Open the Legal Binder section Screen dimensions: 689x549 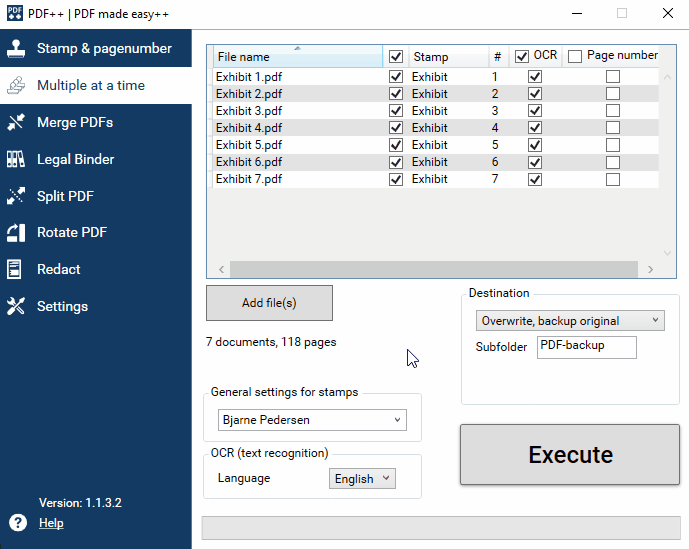[x=96, y=159]
